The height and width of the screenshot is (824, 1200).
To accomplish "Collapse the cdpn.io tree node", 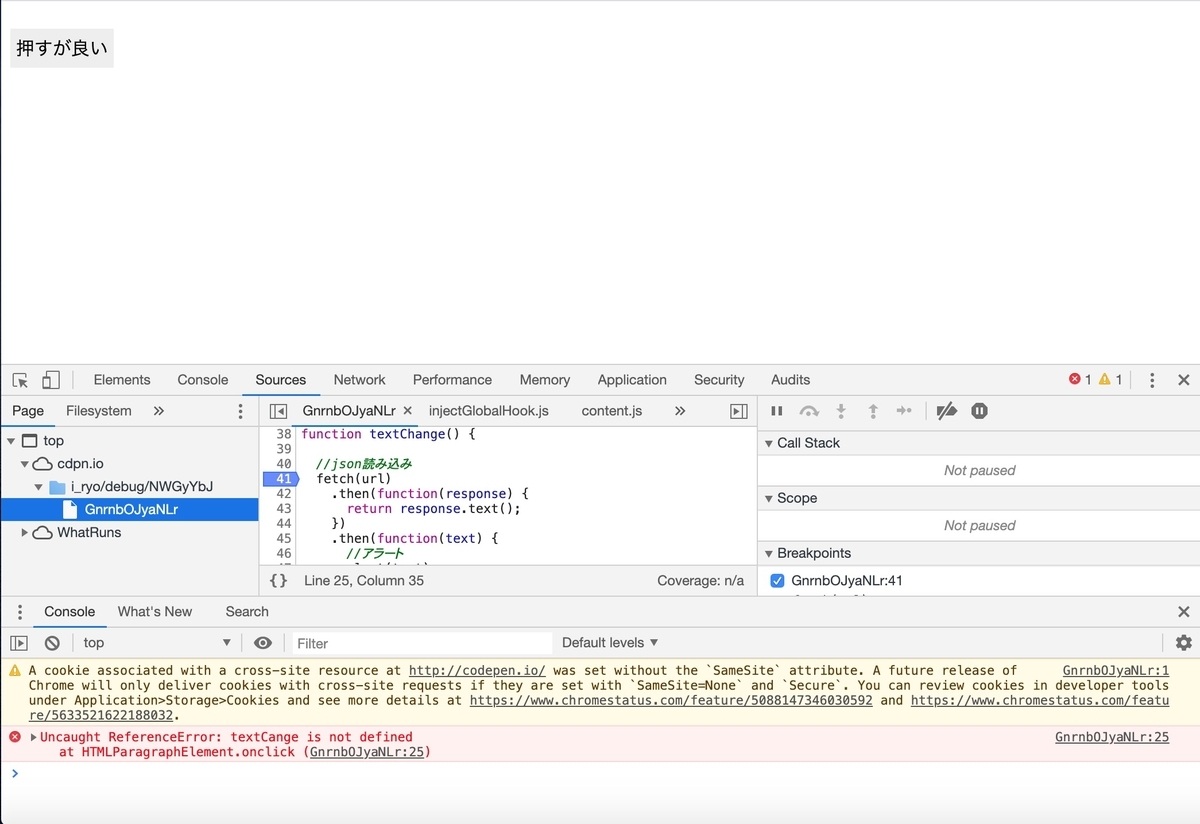I will click(25, 464).
